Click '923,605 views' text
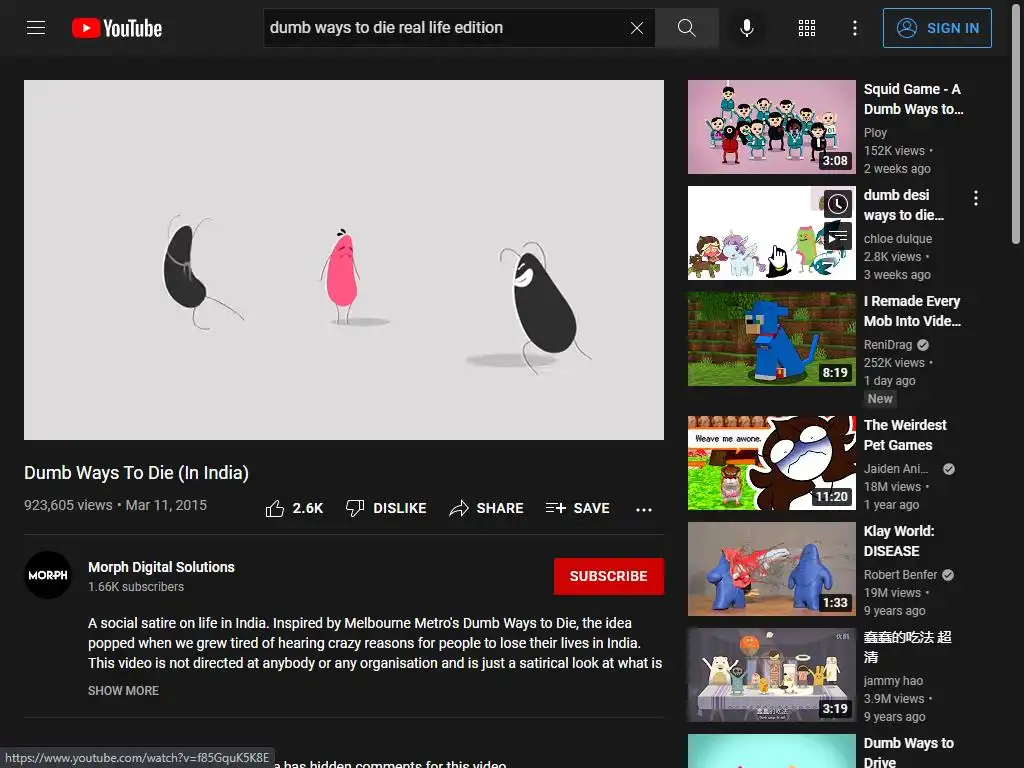This screenshot has height=768, width=1024. 68,505
